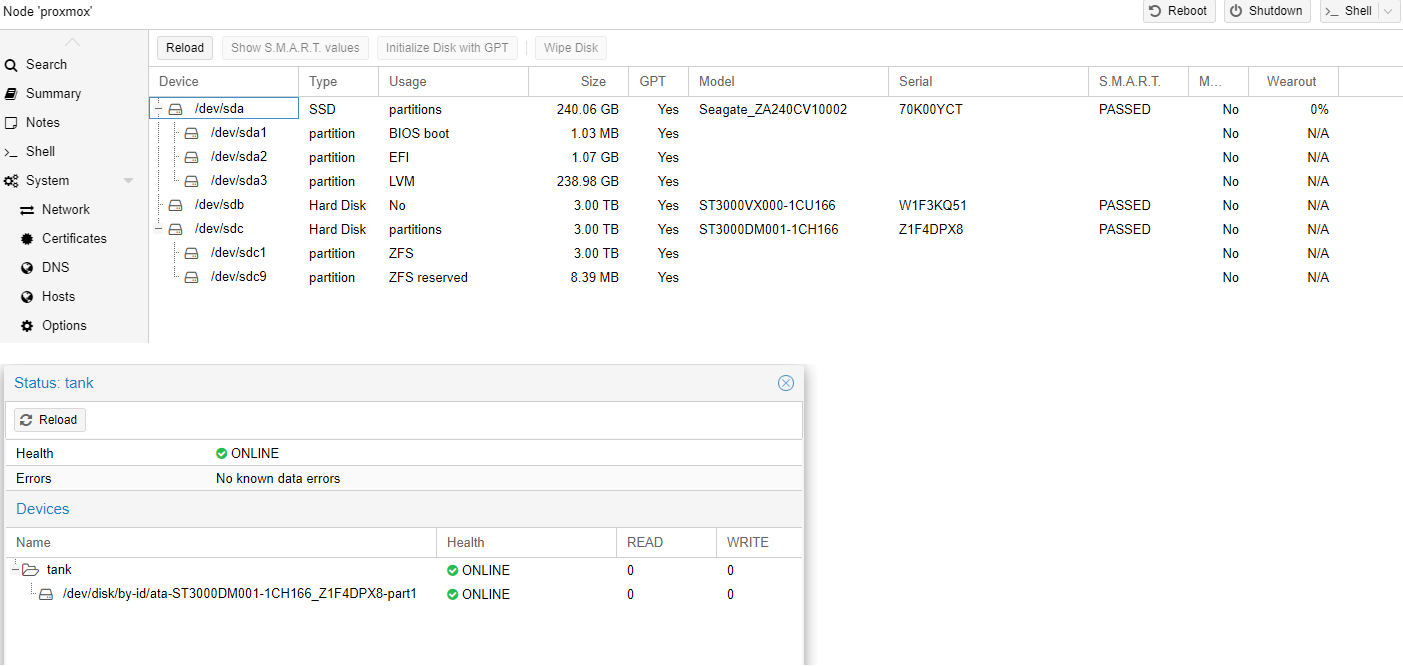1403x666 pixels.
Task: Click the tank folder icon
Action: pyautogui.click(x=30, y=570)
